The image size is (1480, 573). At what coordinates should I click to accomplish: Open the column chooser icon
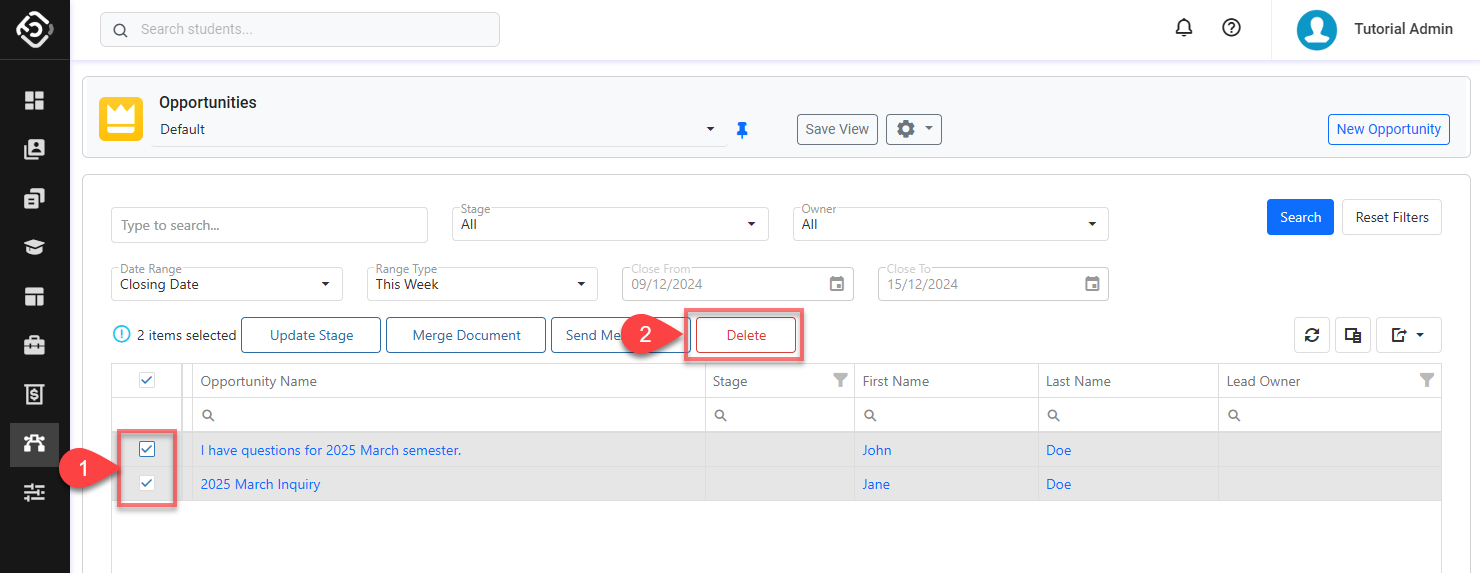pyautogui.click(x=1353, y=336)
